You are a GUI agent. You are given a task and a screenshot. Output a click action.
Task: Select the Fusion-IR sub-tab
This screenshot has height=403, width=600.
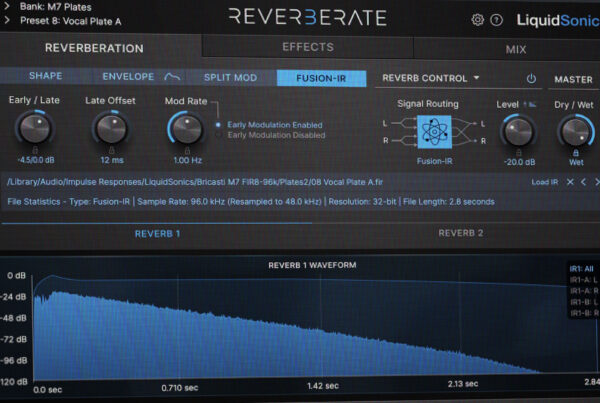[321, 78]
